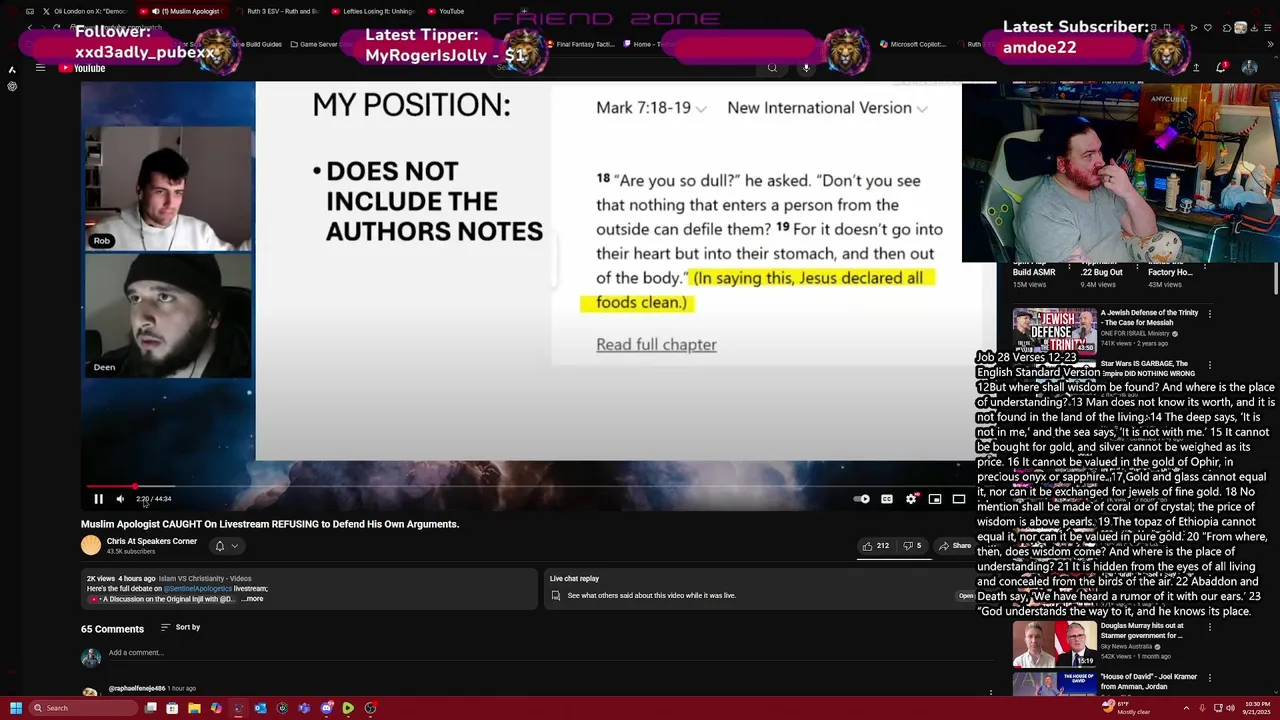Image resolution: width=1280 pixels, height=720 pixels.
Task: Open the video settings gear
Action: pos(911,499)
